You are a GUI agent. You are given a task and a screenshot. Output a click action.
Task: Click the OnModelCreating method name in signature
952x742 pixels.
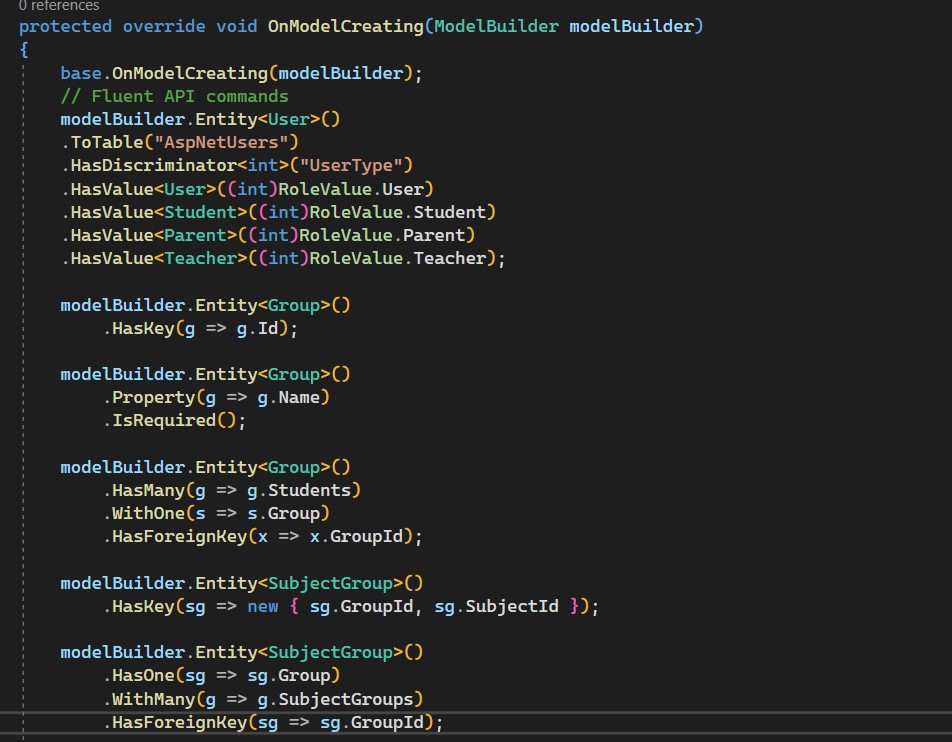coord(345,25)
